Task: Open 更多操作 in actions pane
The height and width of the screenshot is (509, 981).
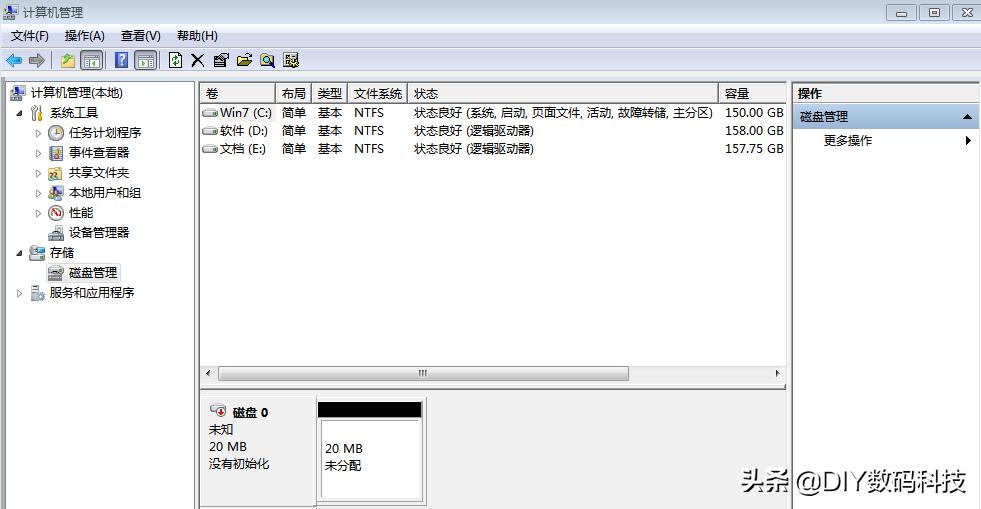Action: [x=848, y=141]
